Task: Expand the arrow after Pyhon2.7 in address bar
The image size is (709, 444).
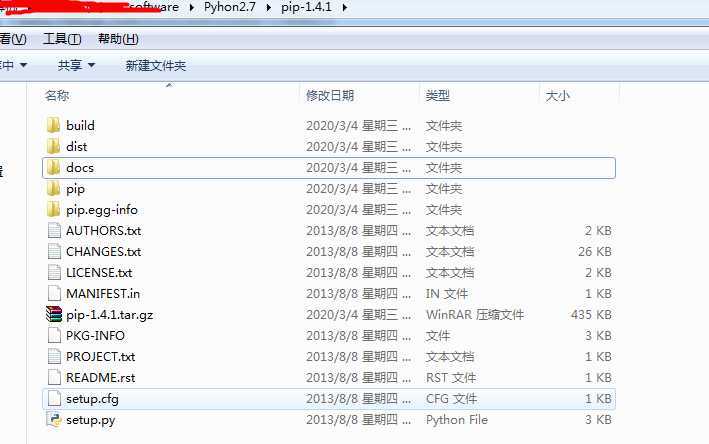Action: (269, 8)
